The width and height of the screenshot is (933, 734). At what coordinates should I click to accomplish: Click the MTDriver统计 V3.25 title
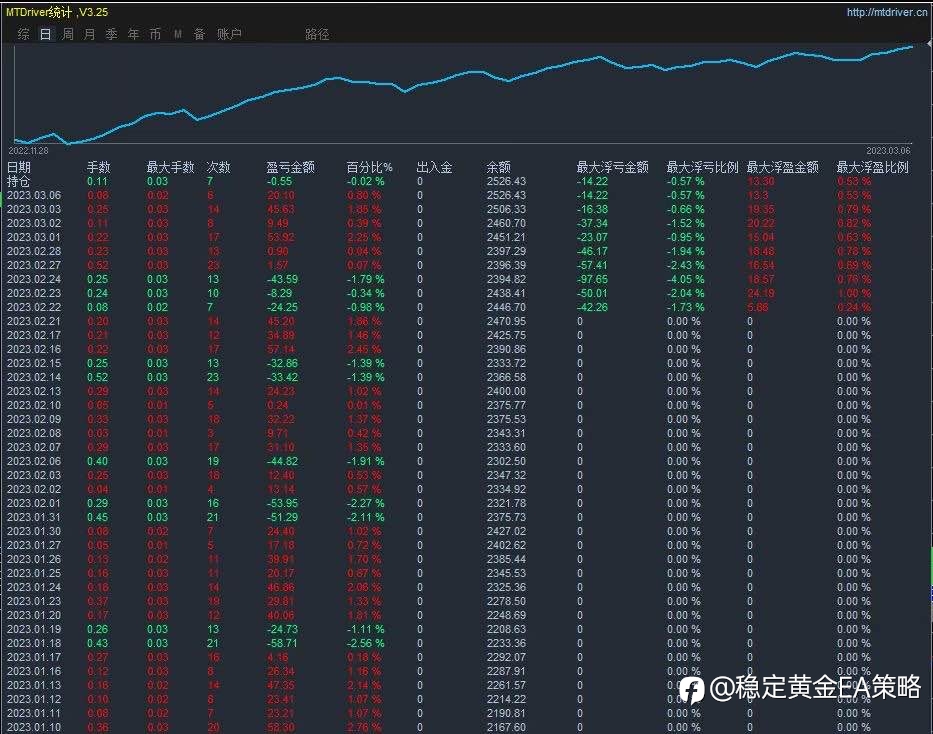(x=57, y=12)
